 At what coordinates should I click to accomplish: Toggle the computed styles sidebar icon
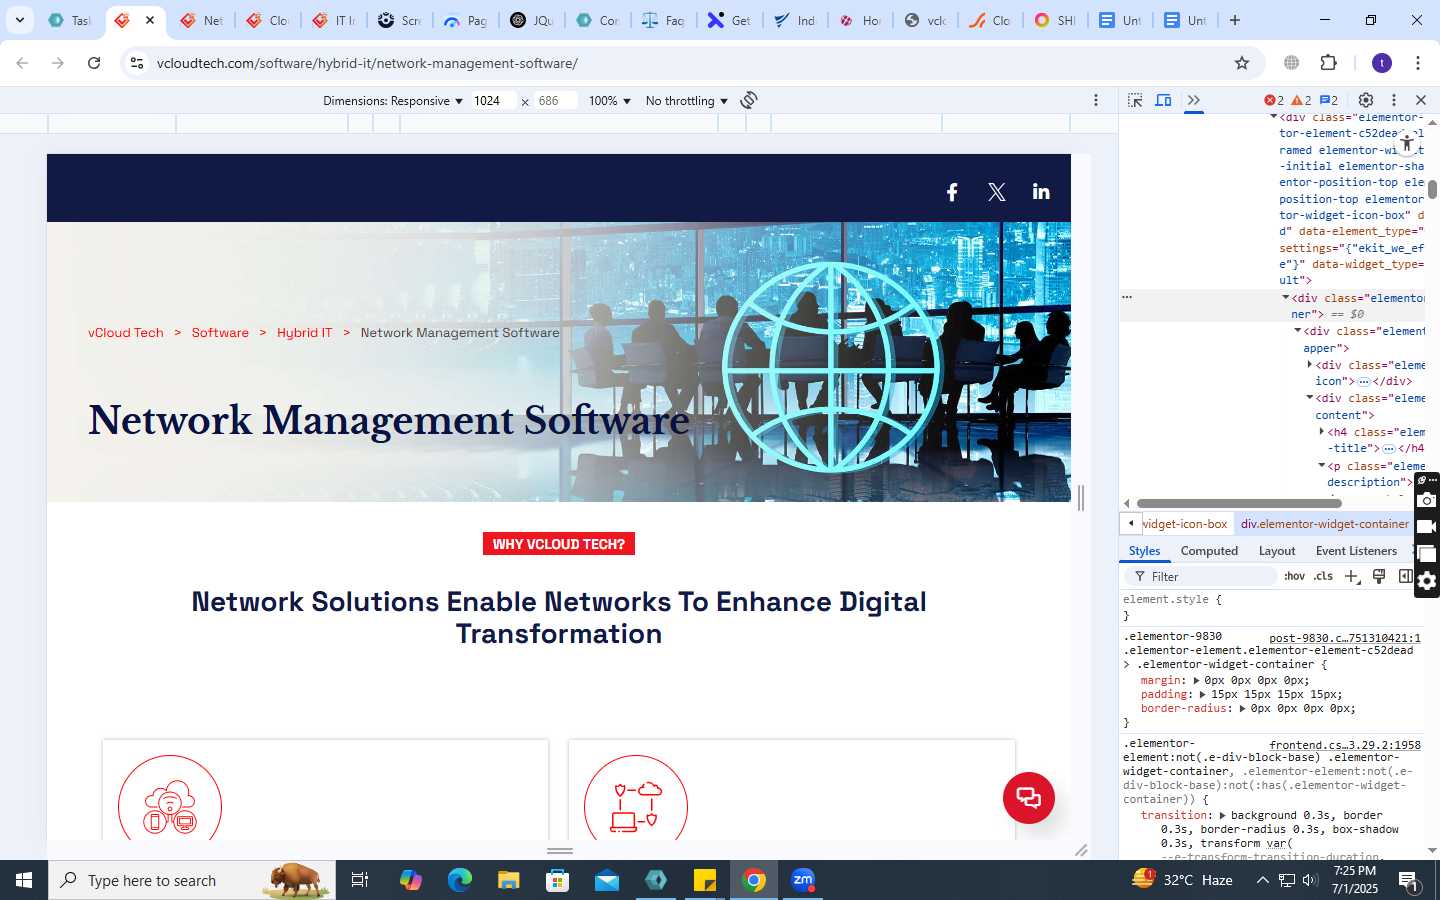(x=1405, y=576)
